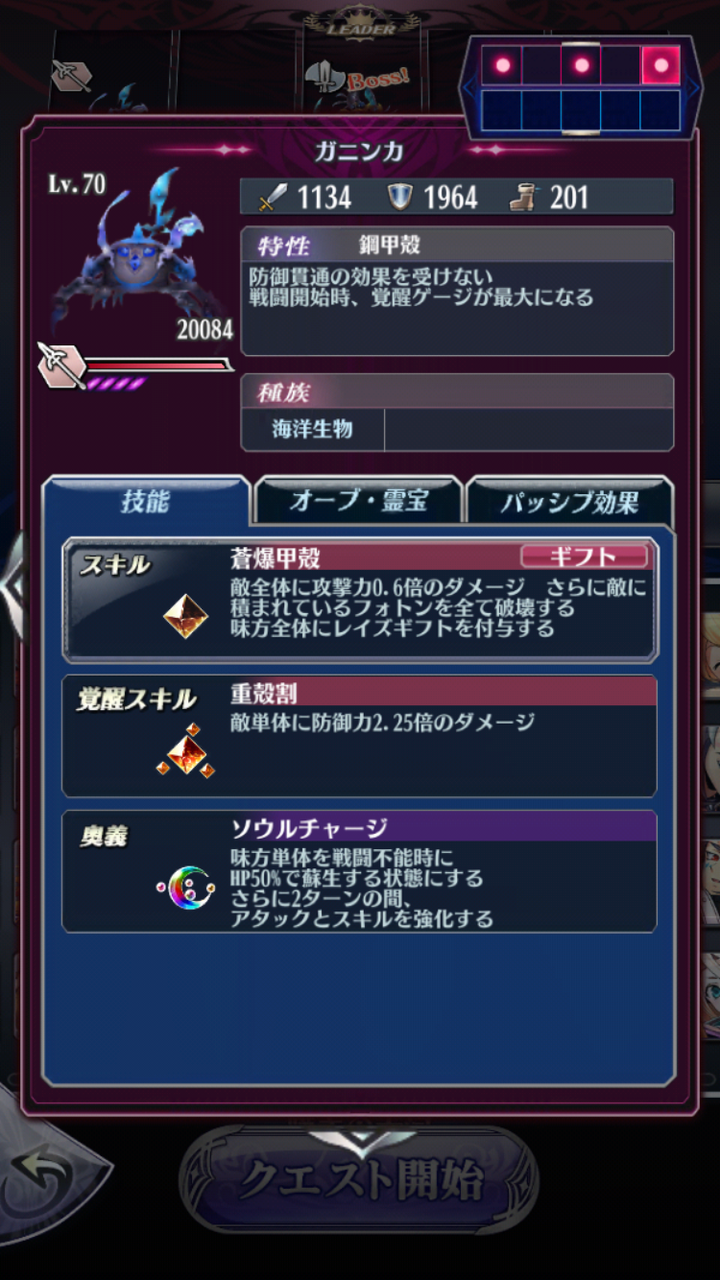Start the quest with クエスト開始

(x=359, y=1180)
